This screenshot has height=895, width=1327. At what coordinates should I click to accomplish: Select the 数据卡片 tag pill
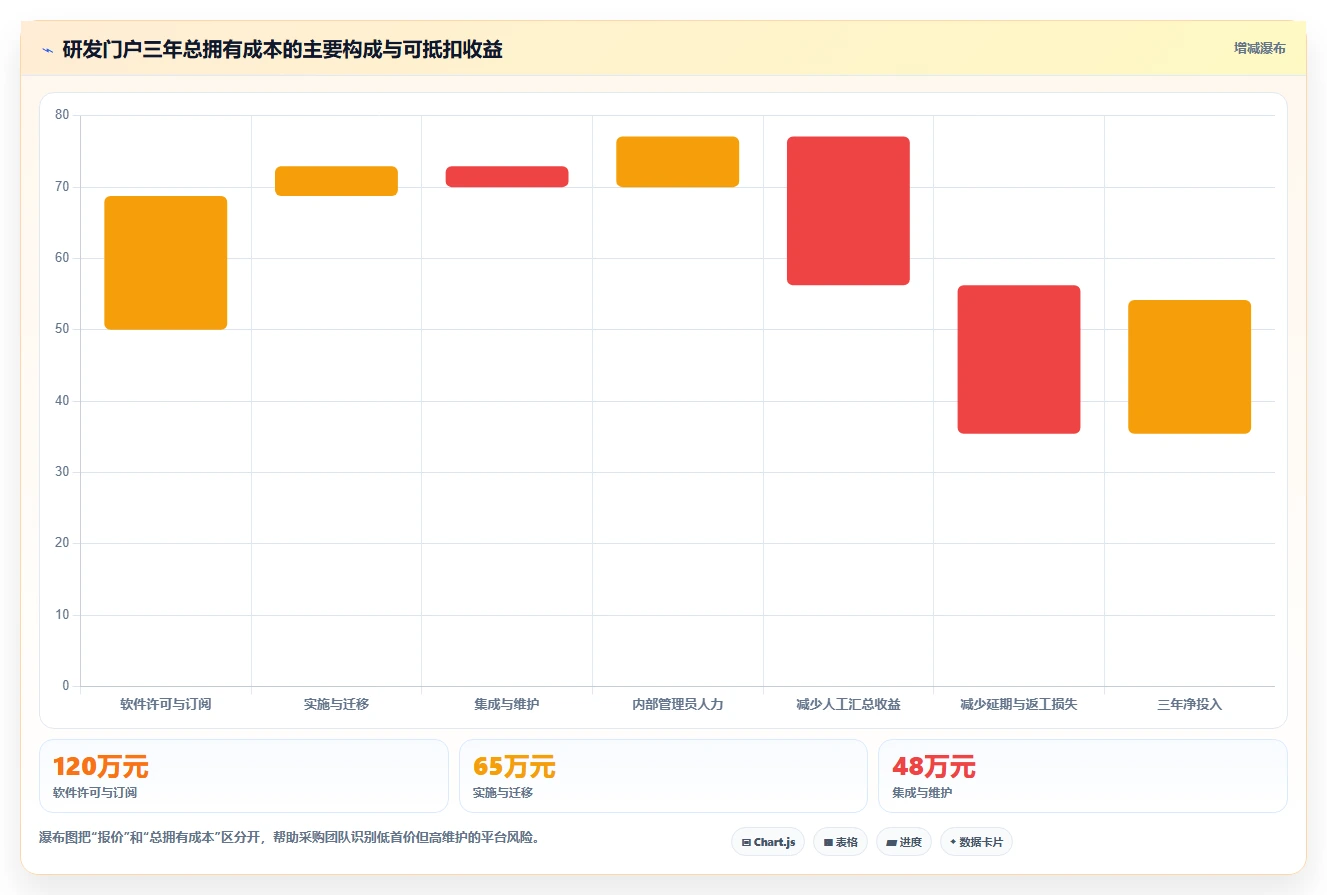click(976, 842)
